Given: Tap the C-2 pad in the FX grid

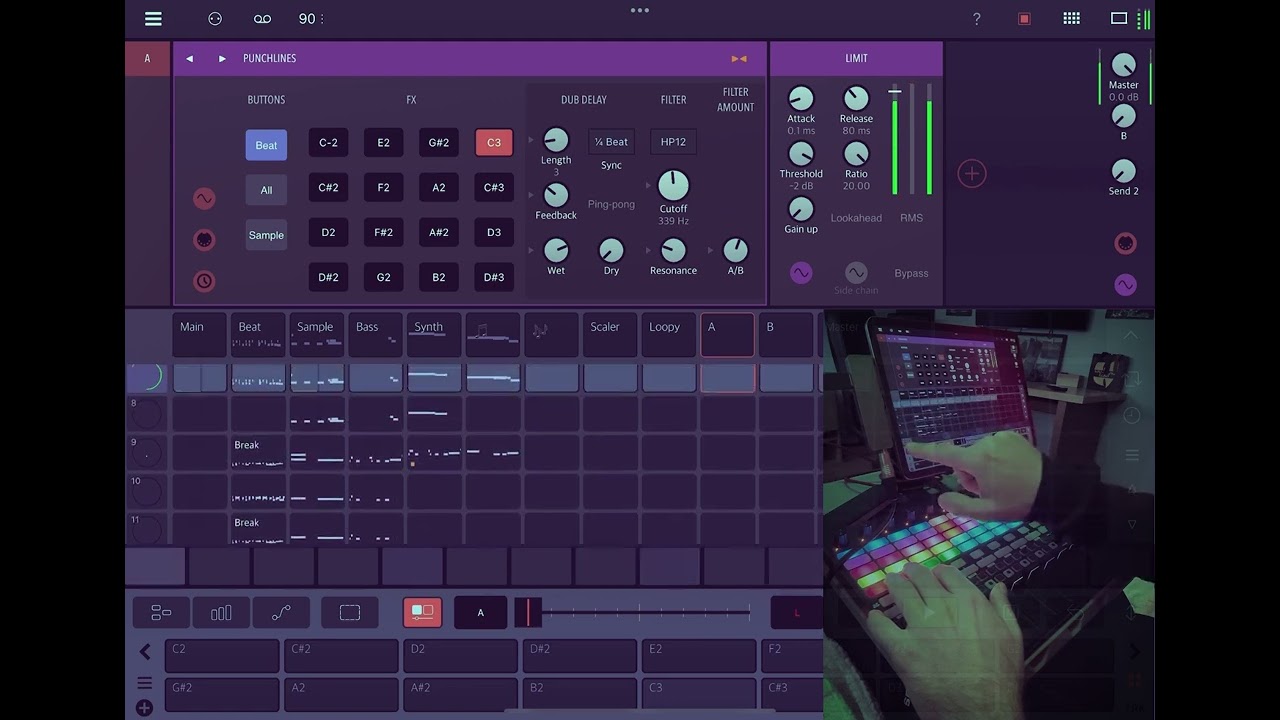Looking at the screenshot, I should (x=328, y=142).
